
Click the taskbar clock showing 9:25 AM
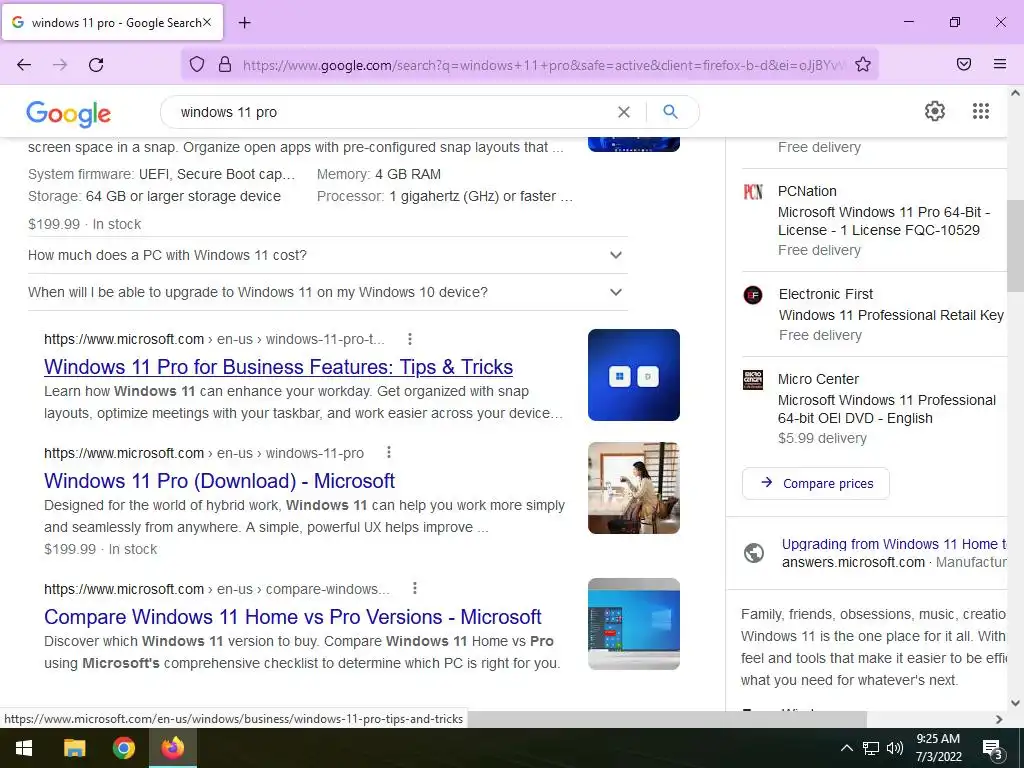point(938,748)
